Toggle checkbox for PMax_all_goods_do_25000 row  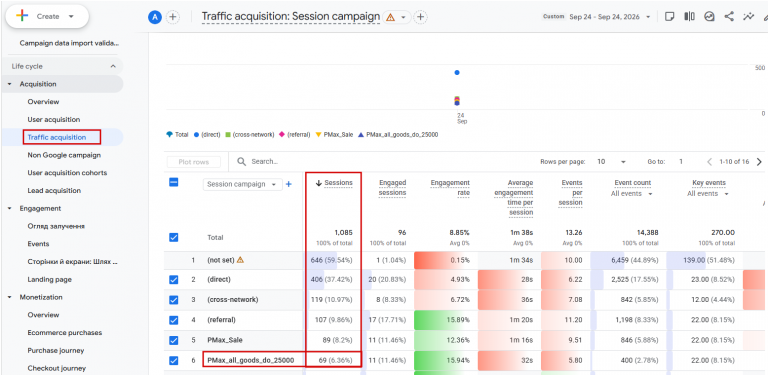pyautogui.click(x=173, y=360)
